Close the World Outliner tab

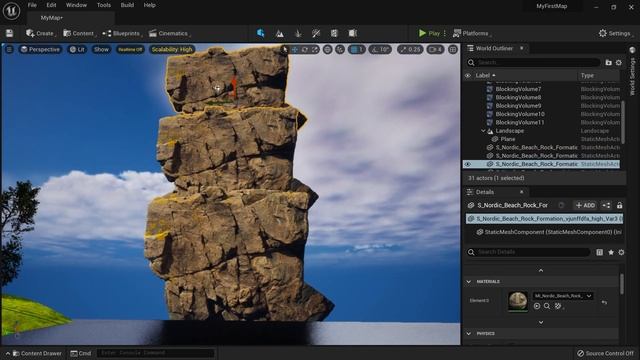[x=521, y=48]
